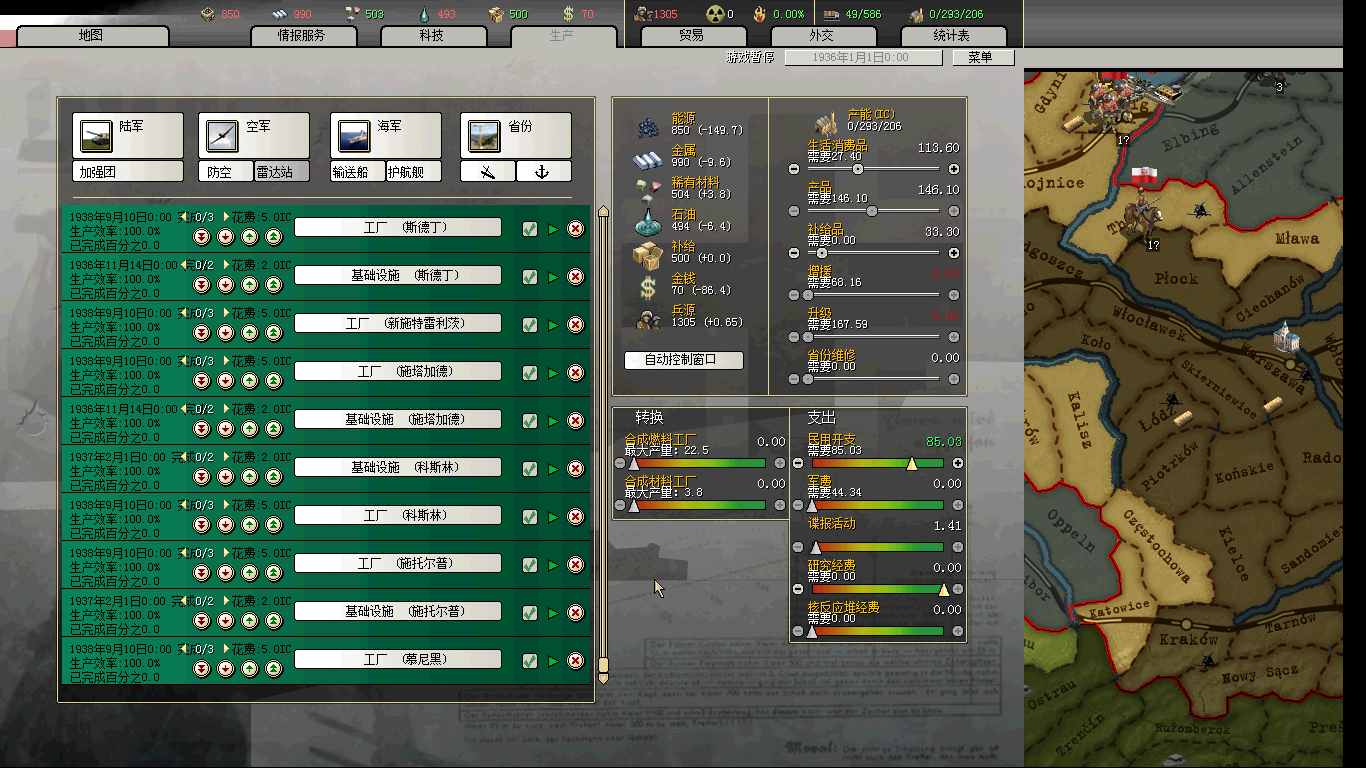The width and height of the screenshot is (1366, 768).
Task: Click the metal stockpile icon in top bar
Action: pos(281,14)
